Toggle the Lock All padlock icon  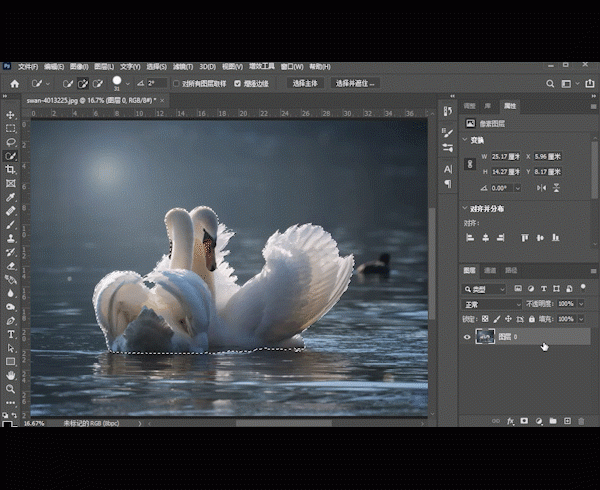pos(532,319)
